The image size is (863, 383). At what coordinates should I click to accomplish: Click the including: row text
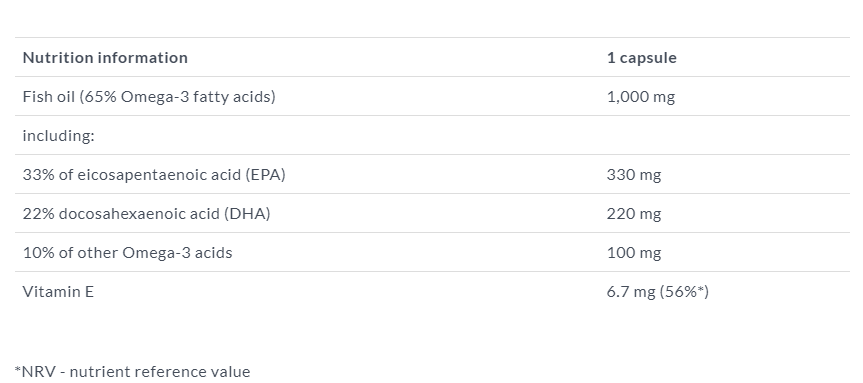tap(58, 136)
